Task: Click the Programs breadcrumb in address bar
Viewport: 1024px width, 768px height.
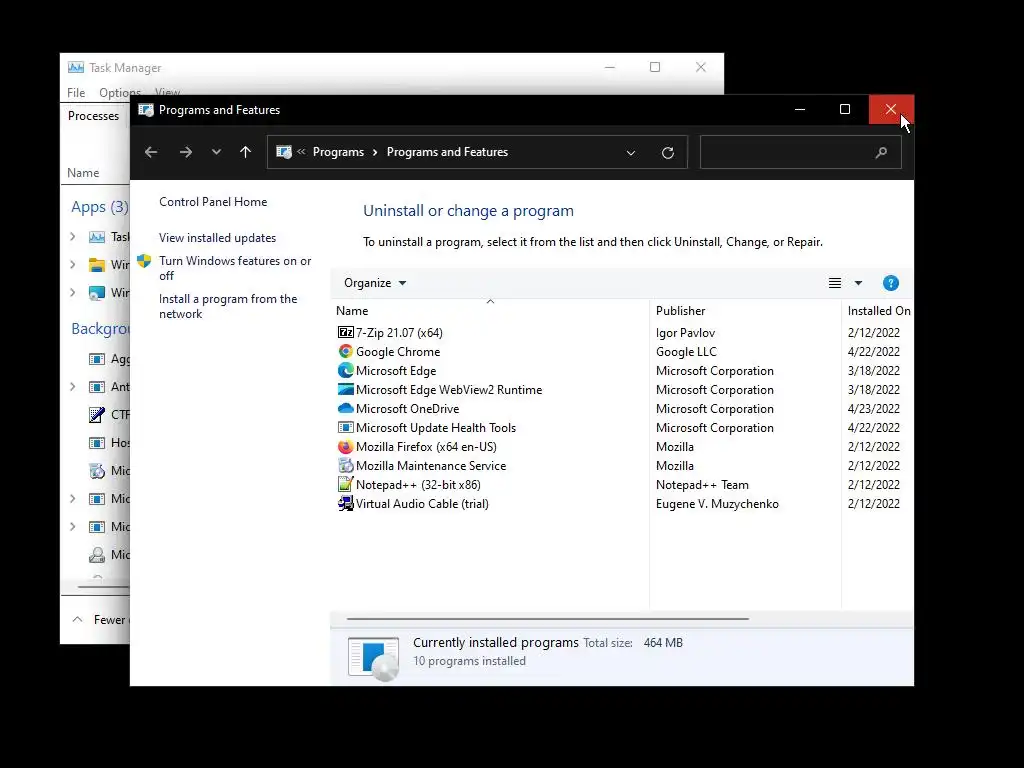Action: 338,152
